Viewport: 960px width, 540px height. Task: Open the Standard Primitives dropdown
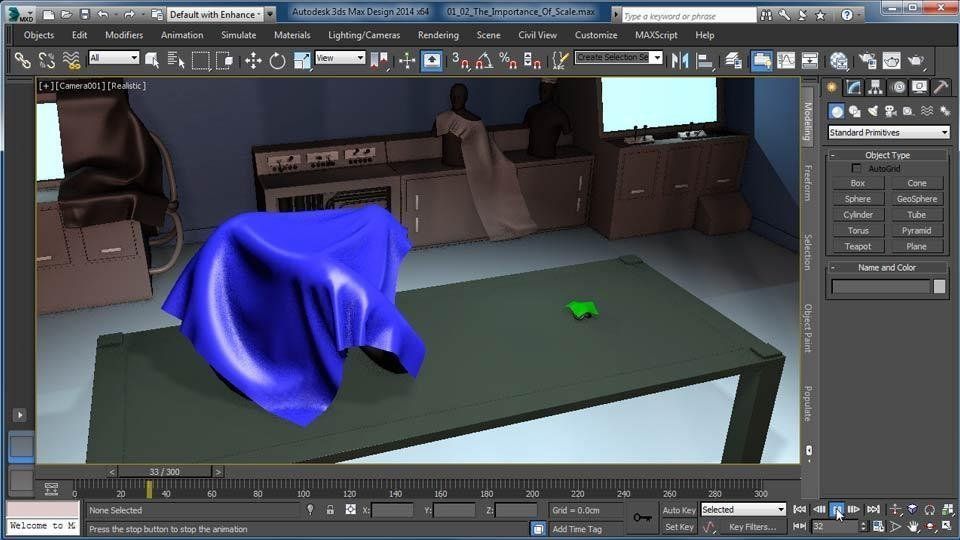(888, 132)
